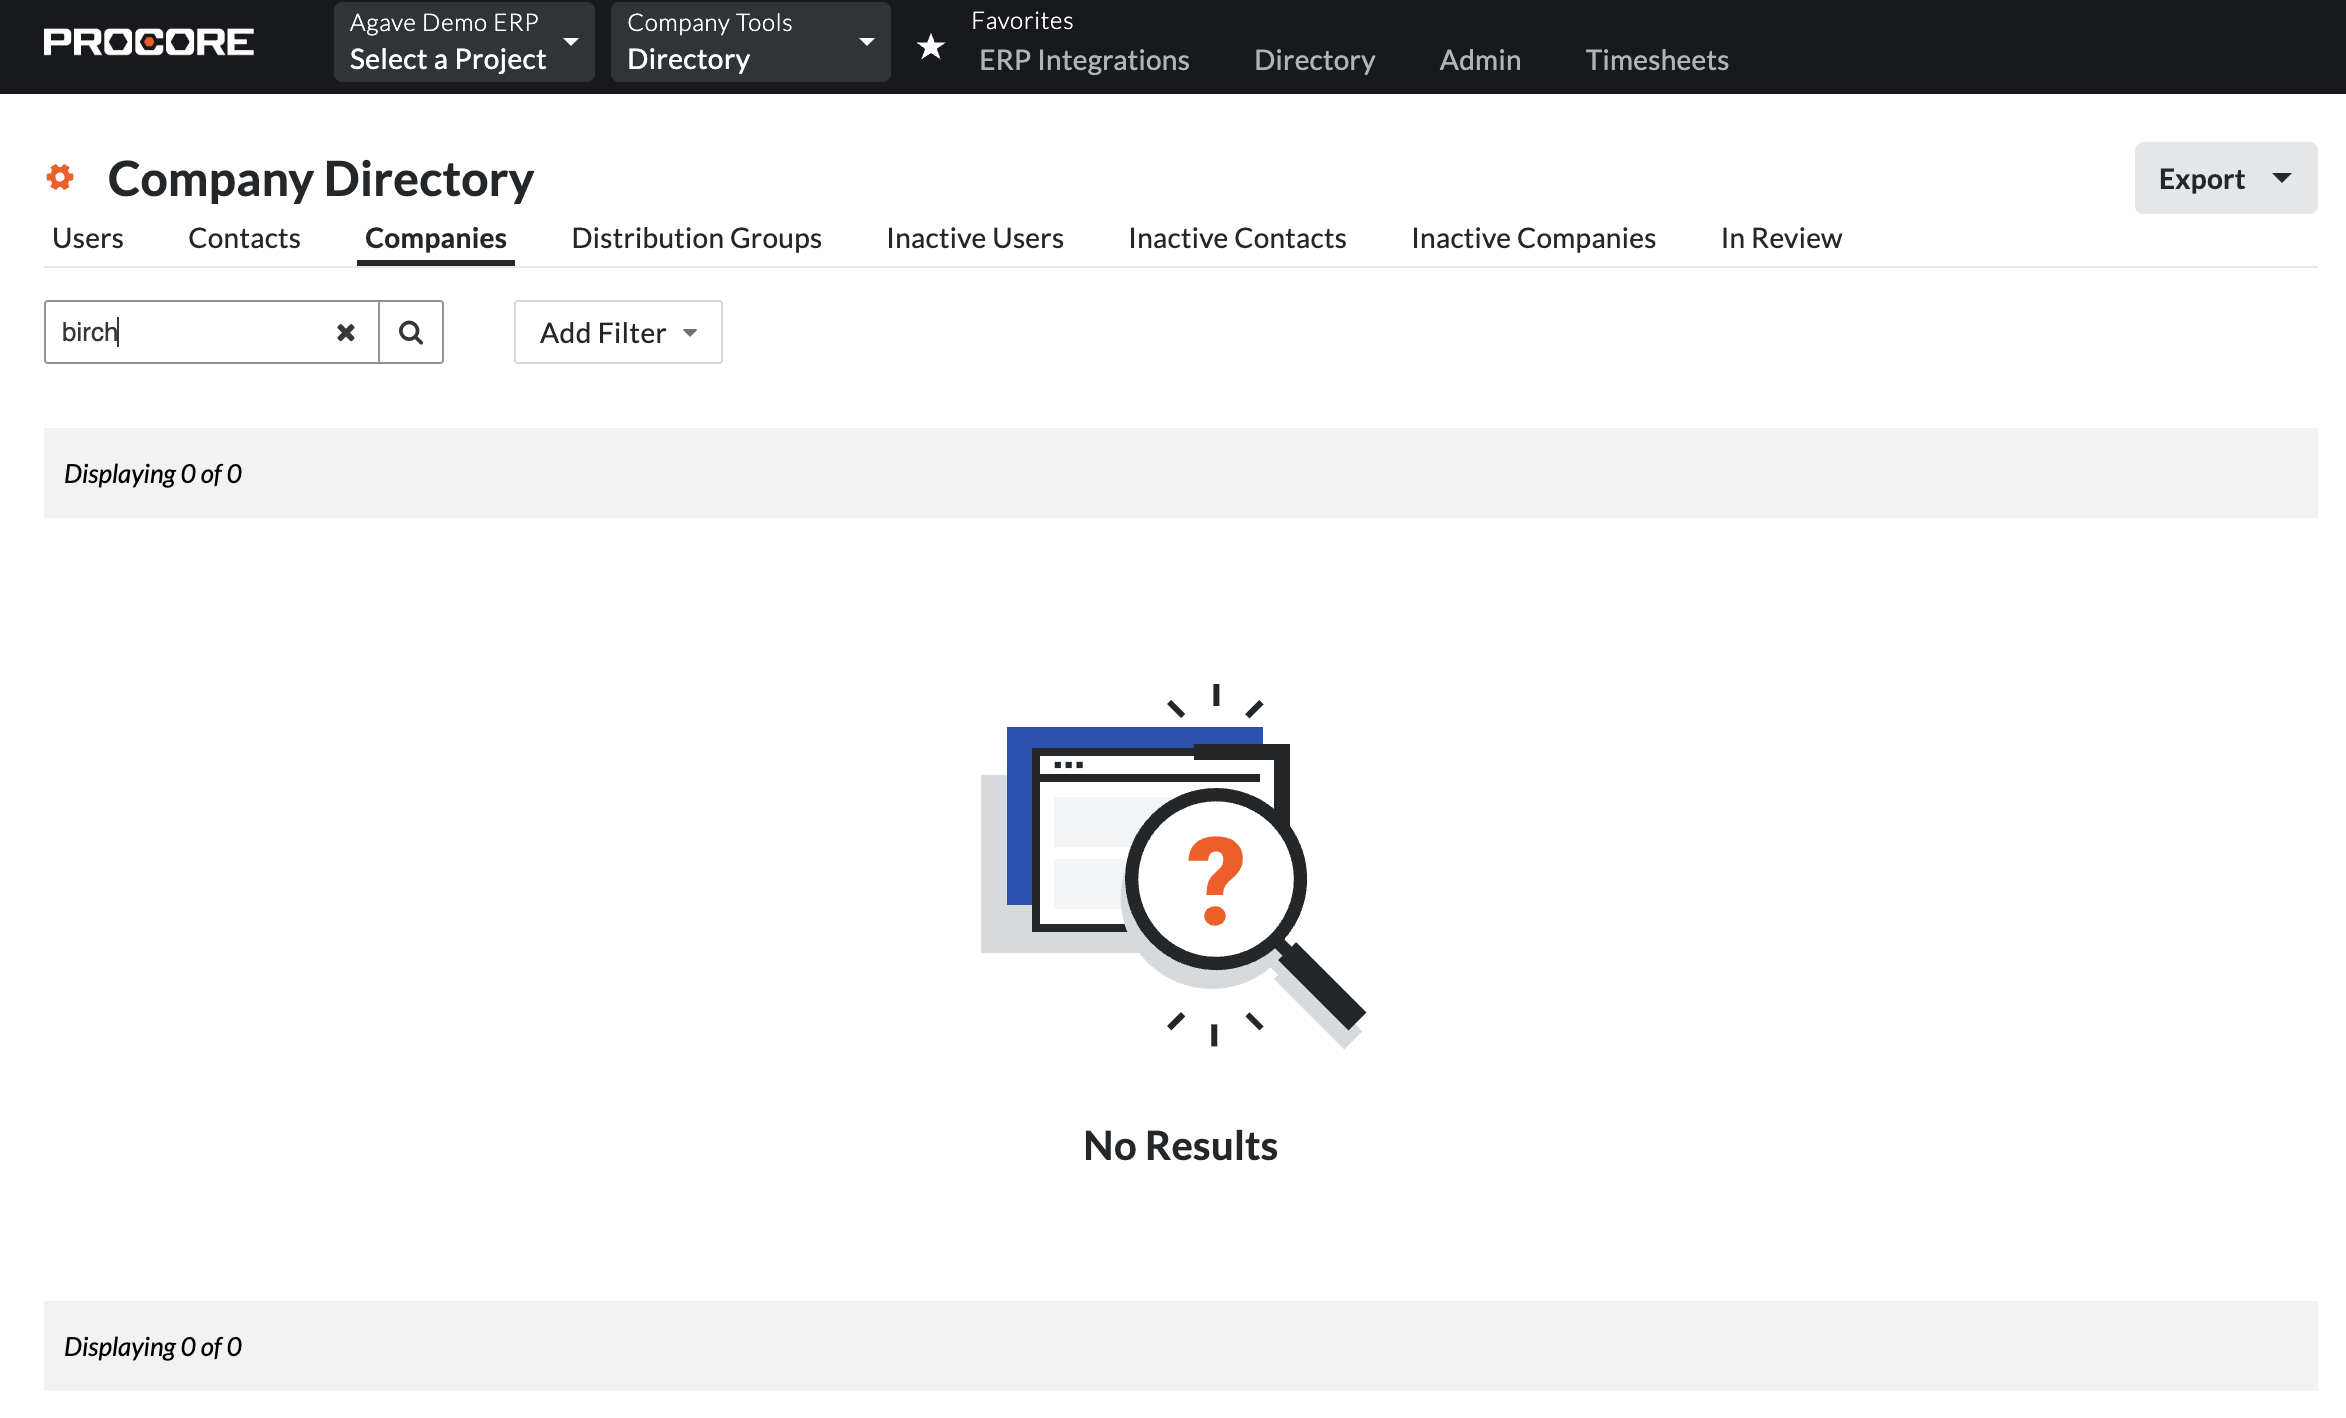This screenshot has height=1418, width=2346.
Task: Open the In Review tab
Action: [x=1780, y=238]
